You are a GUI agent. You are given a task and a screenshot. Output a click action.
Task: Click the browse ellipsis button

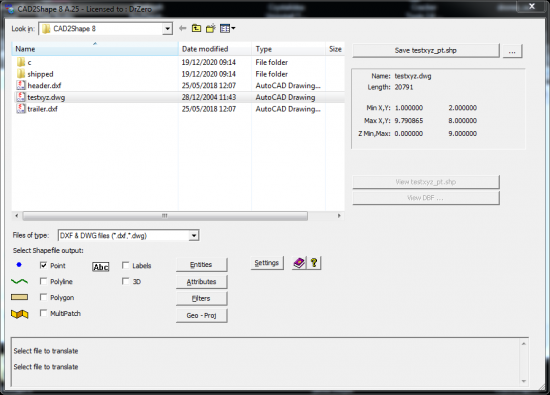(x=512, y=51)
